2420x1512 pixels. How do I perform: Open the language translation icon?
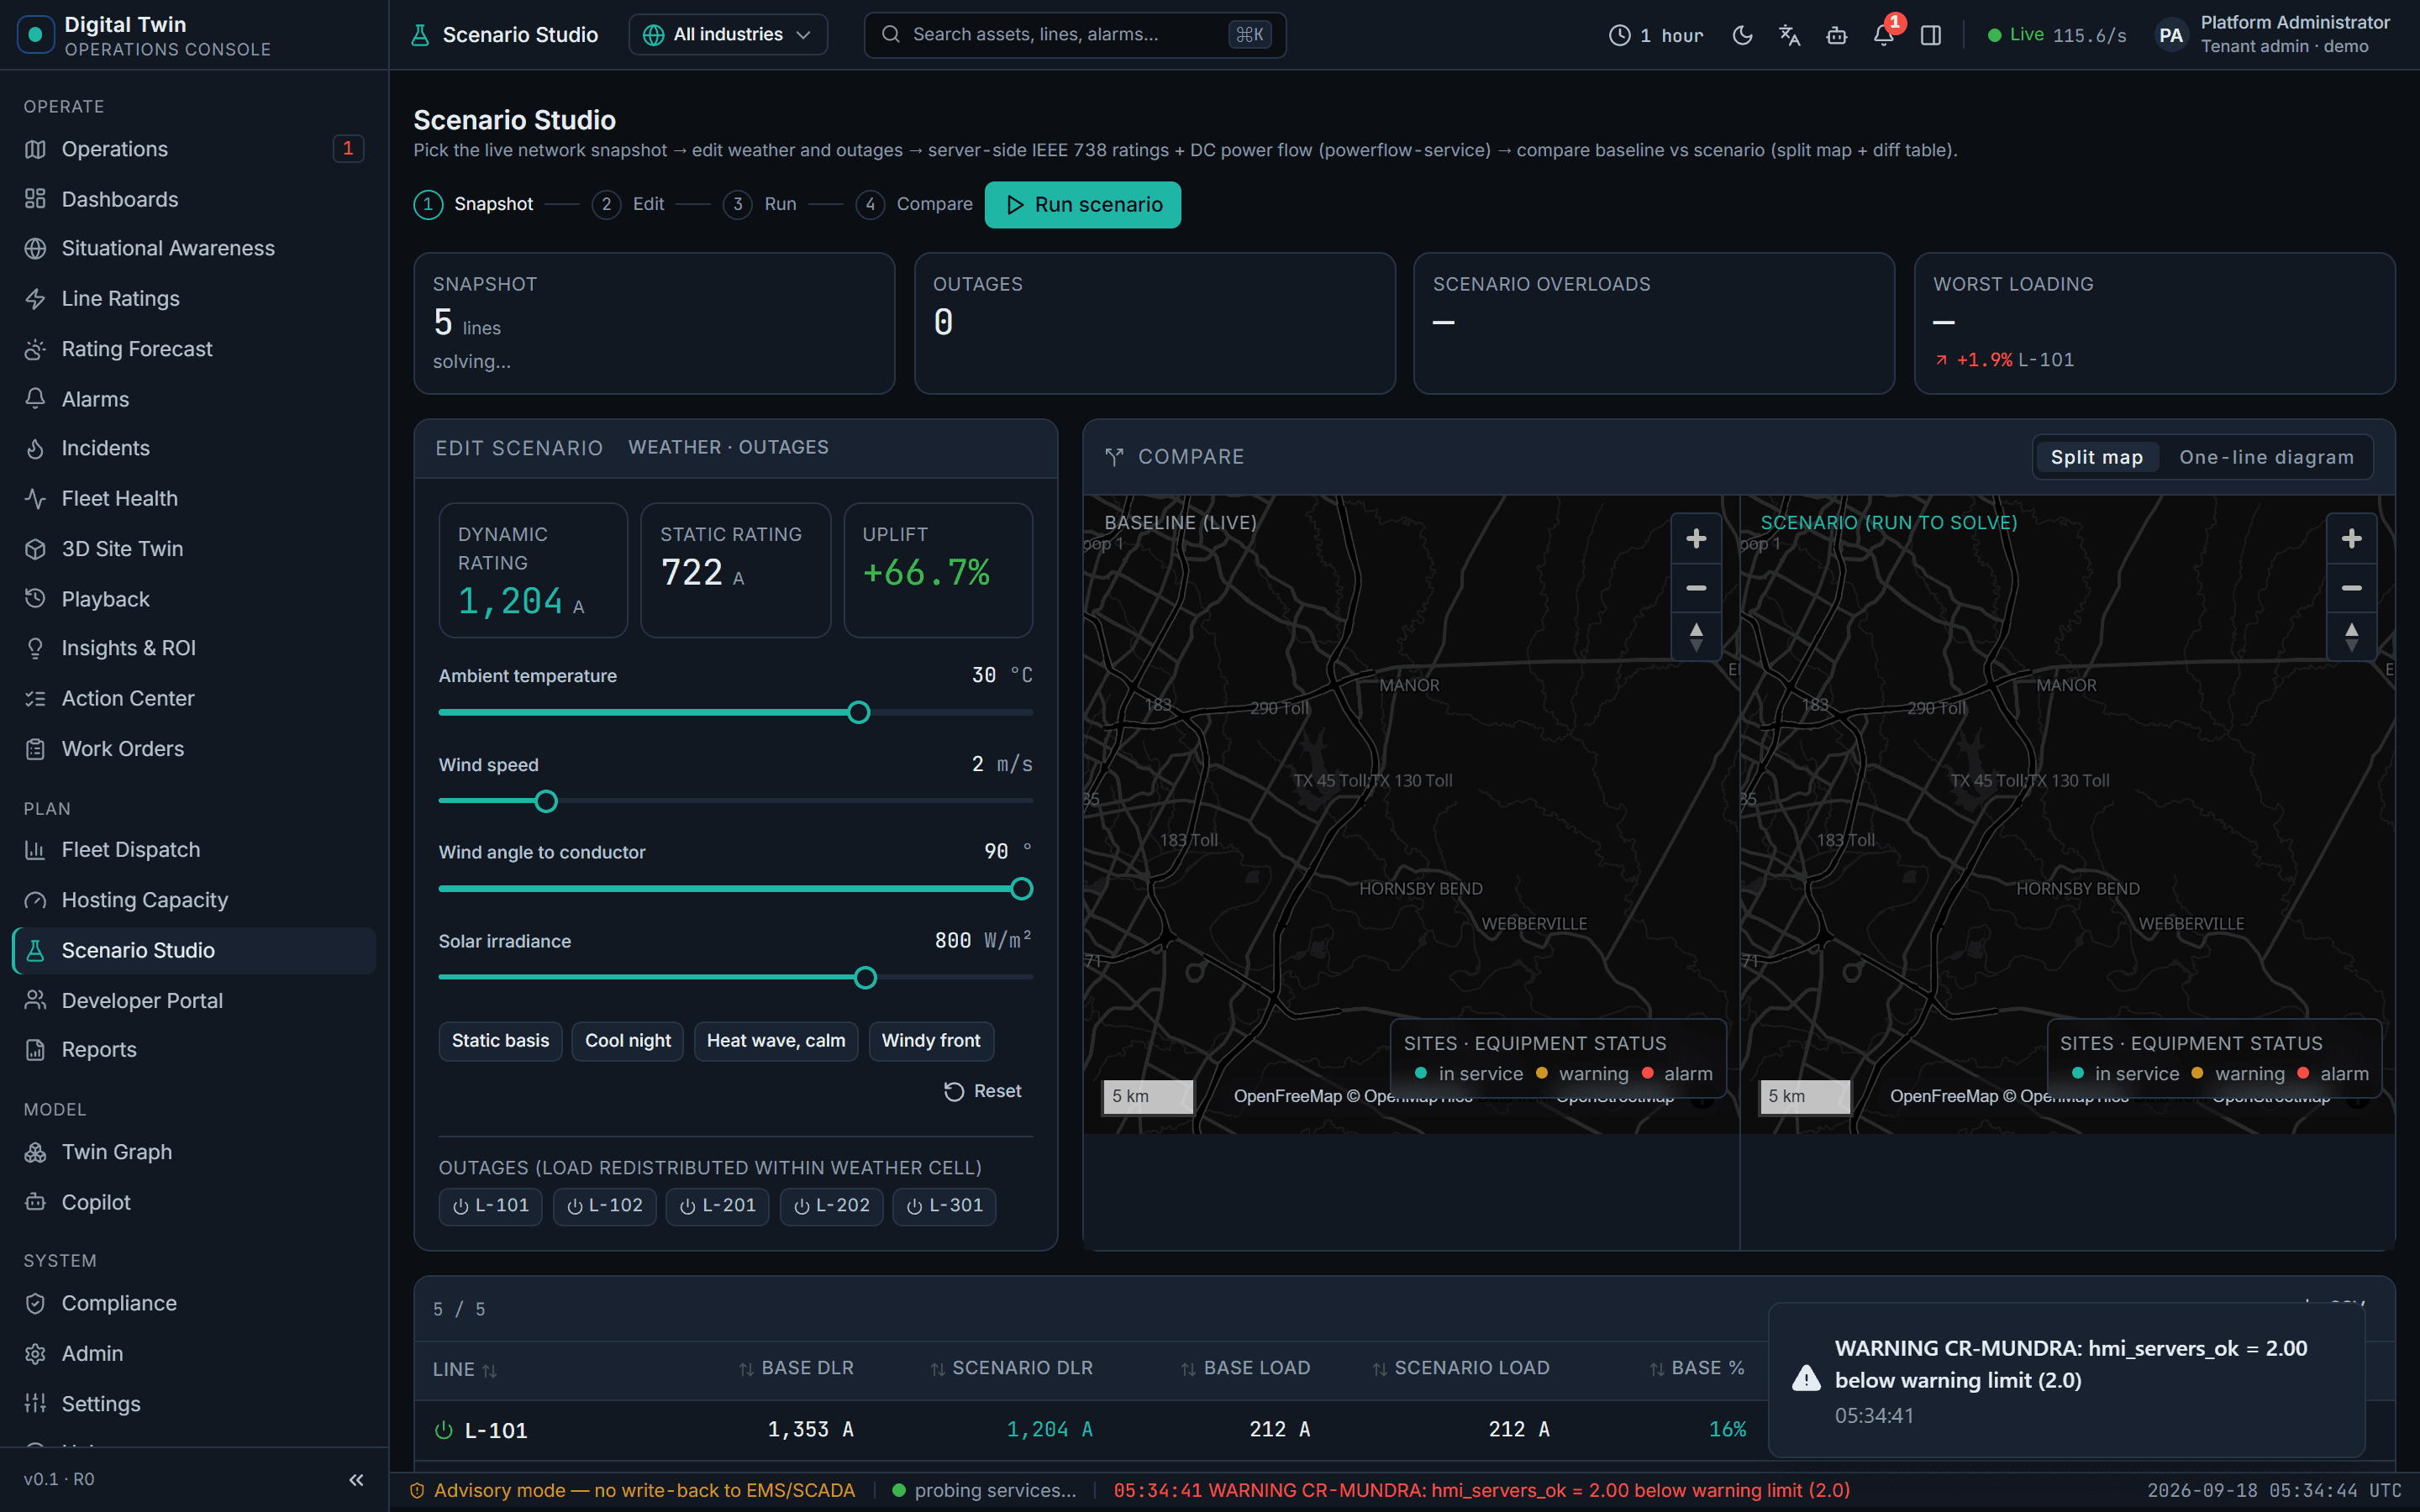[1789, 35]
